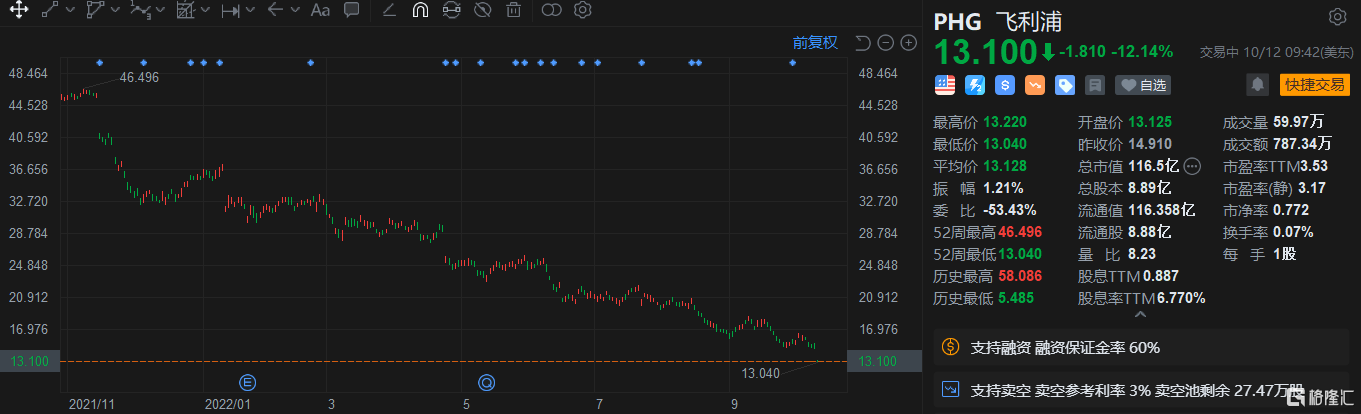Open quote panel settings gear
The width and height of the screenshot is (1361, 414).
[x=1337, y=17]
